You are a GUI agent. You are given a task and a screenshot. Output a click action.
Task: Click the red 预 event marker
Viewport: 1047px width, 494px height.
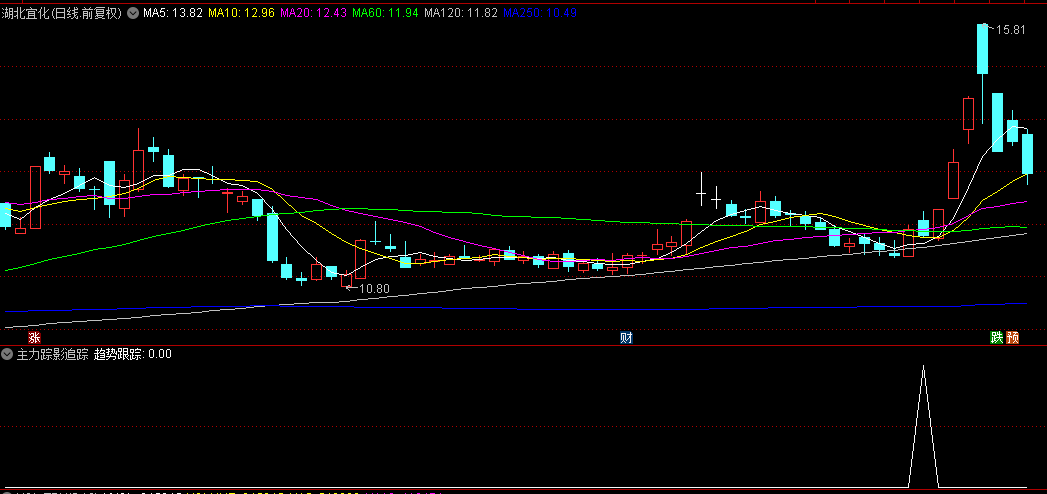[x=1012, y=337]
